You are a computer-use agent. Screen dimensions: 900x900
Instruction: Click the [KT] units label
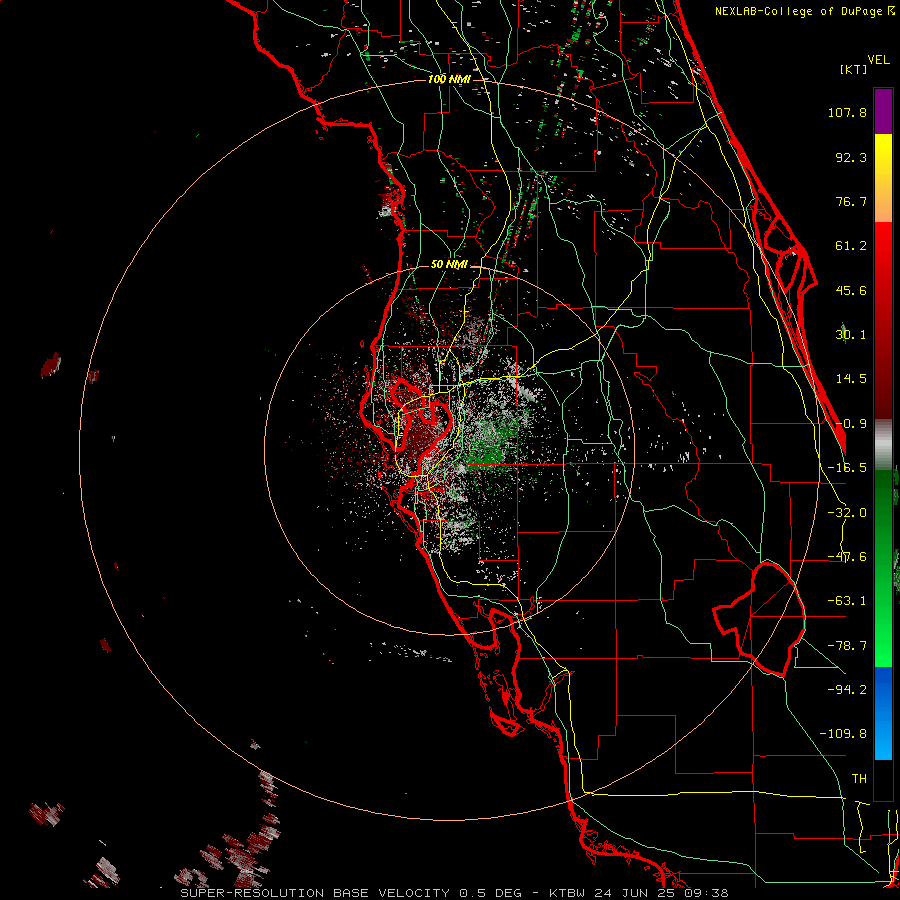(853, 69)
